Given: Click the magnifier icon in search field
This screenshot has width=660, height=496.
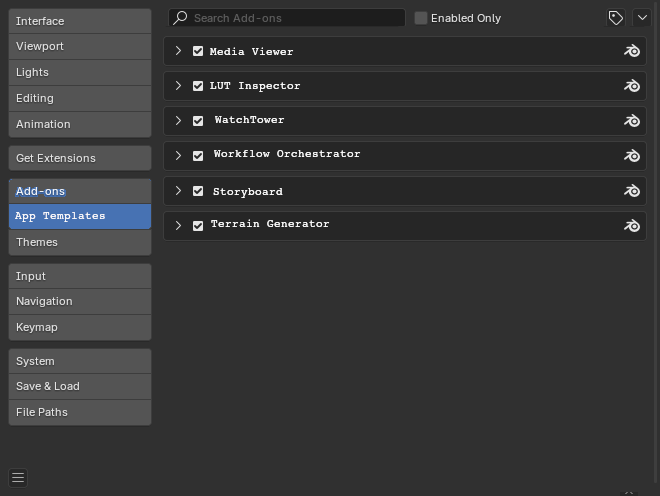Looking at the screenshot, I should [181, 18].
